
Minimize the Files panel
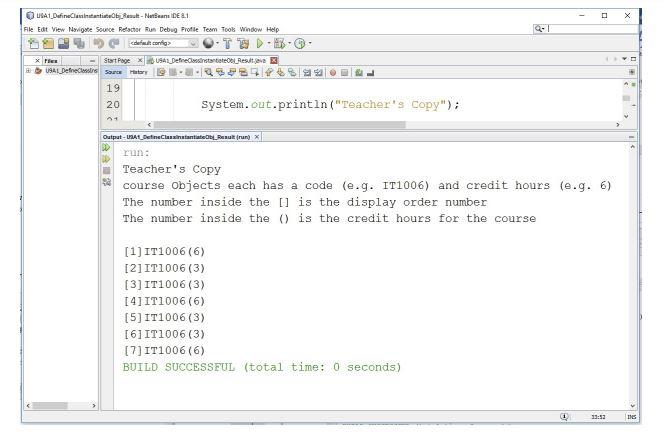(92, 61)
